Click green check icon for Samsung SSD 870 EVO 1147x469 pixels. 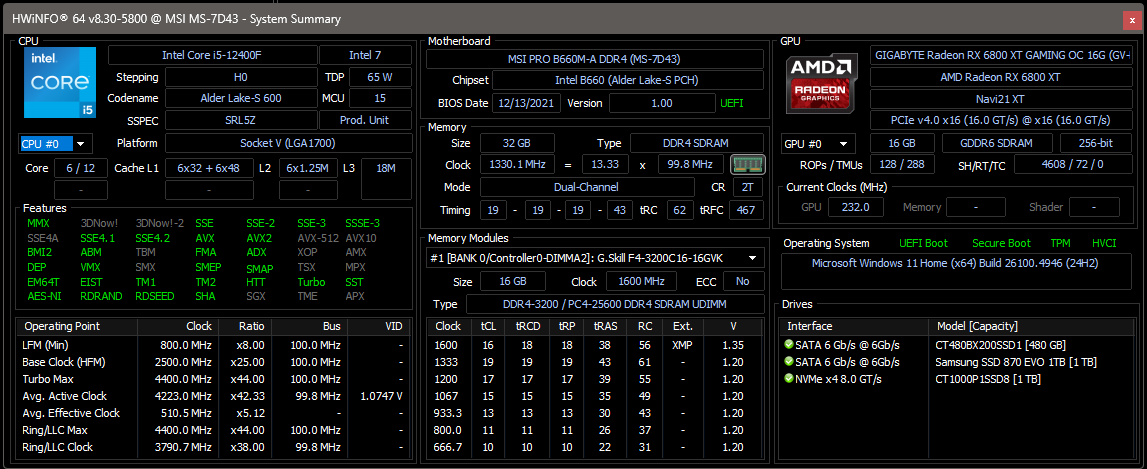tap(789, 361)
